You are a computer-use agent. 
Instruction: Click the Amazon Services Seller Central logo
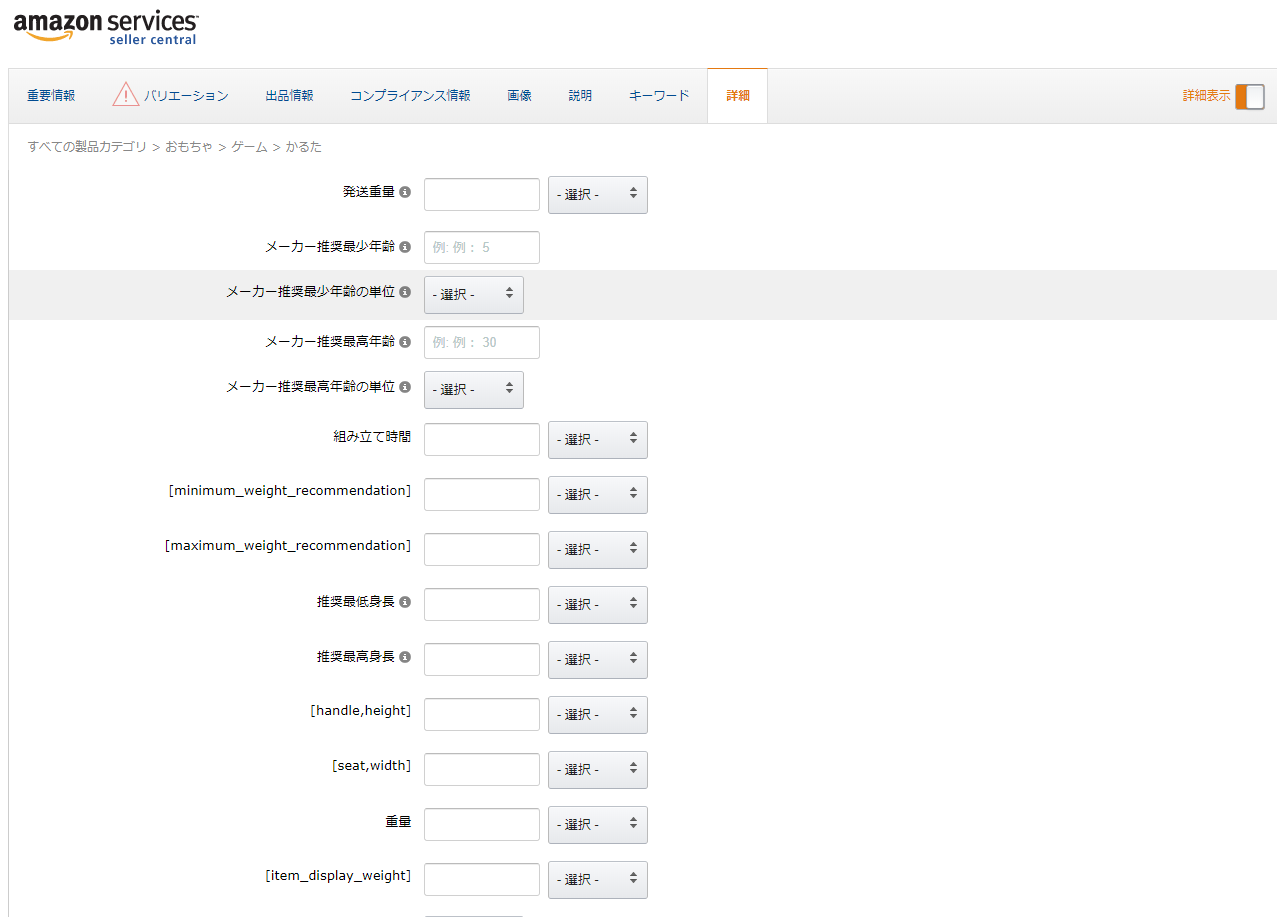pos(106,27)
